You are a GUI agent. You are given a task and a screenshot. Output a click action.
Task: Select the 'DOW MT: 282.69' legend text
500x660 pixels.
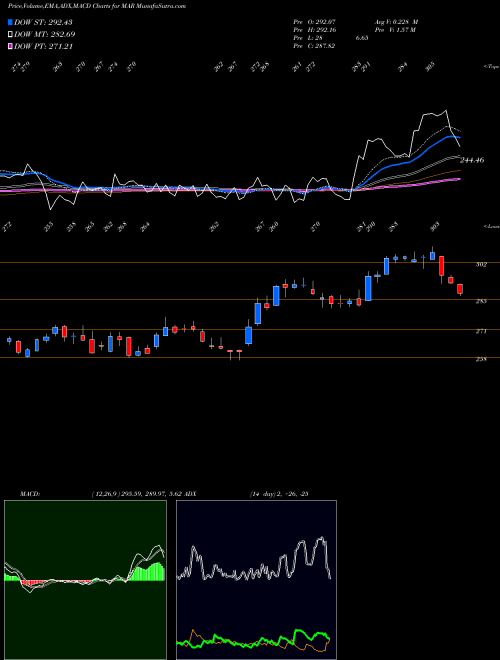pos(45,35)
